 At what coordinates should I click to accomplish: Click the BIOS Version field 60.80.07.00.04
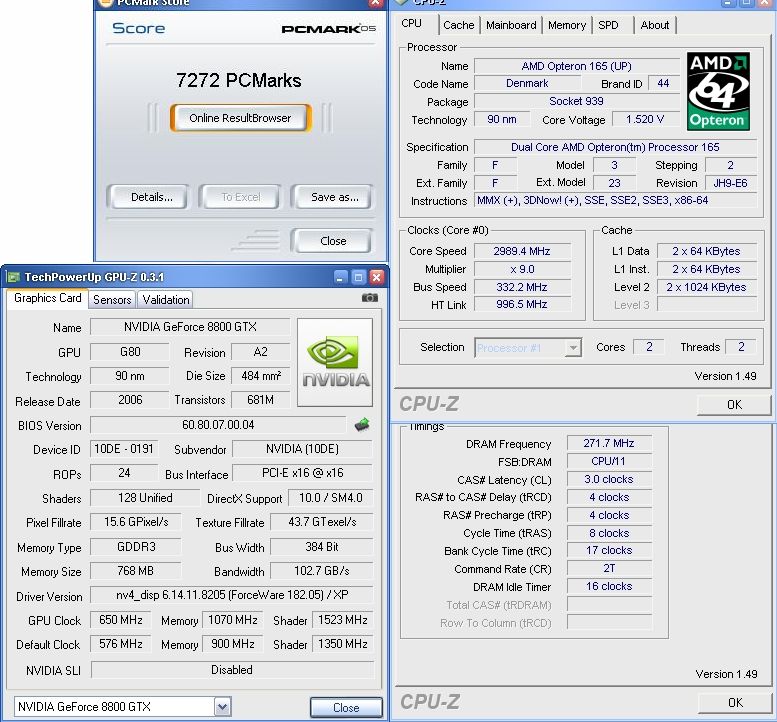click(218, 425)
